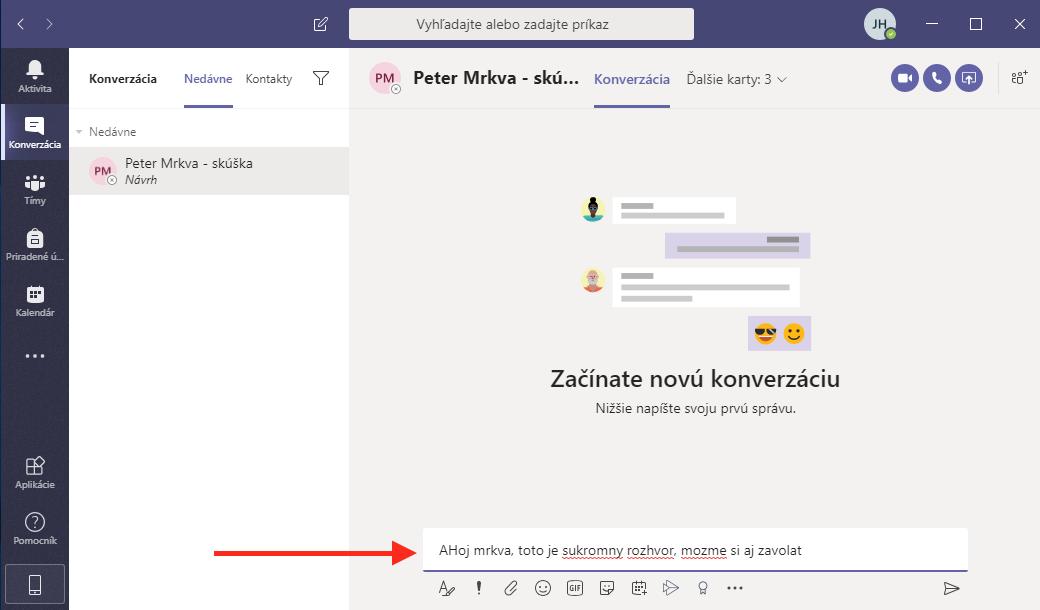Image resolution: width=1040 pixels, height=610 pixels.
Task: Start an audio call using phone icon
Action: coord(937,78)
